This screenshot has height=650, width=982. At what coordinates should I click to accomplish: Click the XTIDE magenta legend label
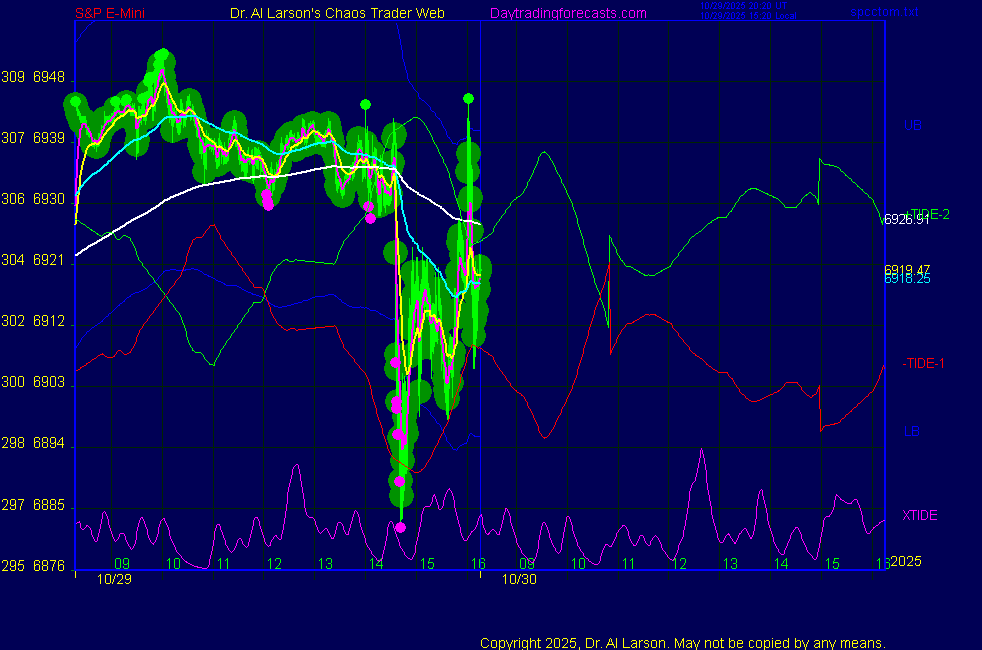(x=919, y=515)
